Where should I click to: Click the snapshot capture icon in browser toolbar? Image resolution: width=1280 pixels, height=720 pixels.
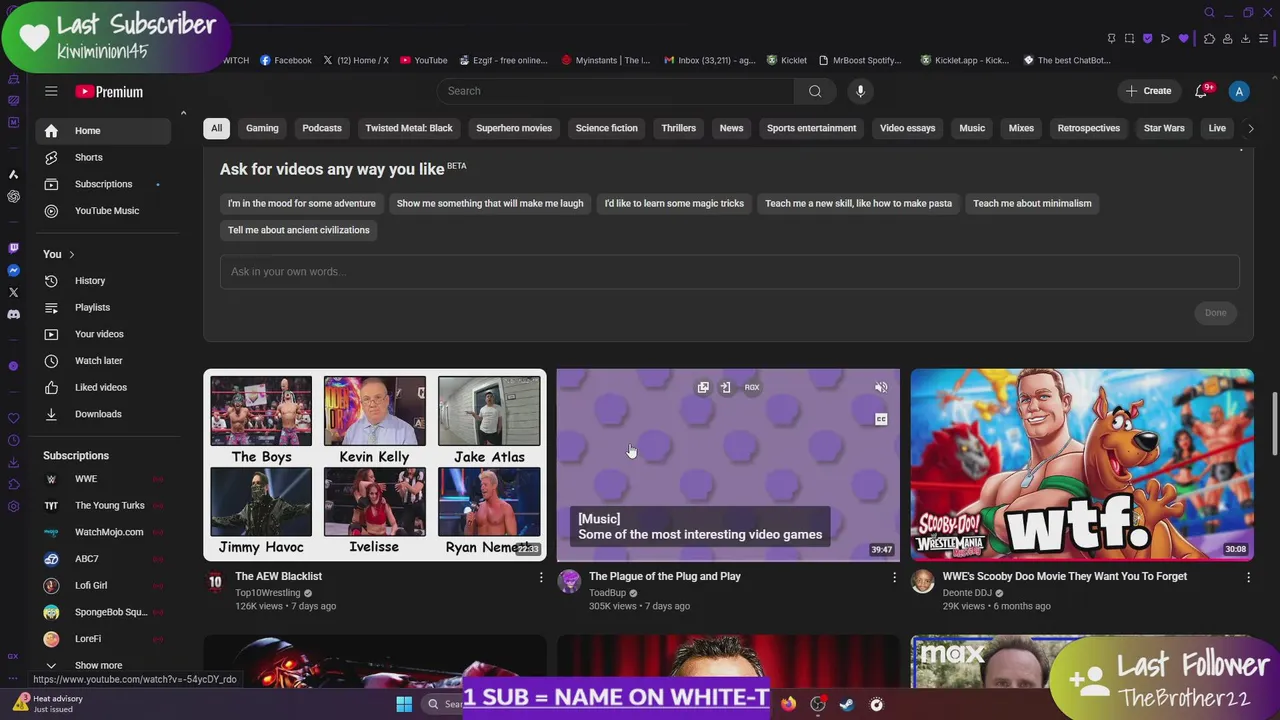coord(1129,38)
